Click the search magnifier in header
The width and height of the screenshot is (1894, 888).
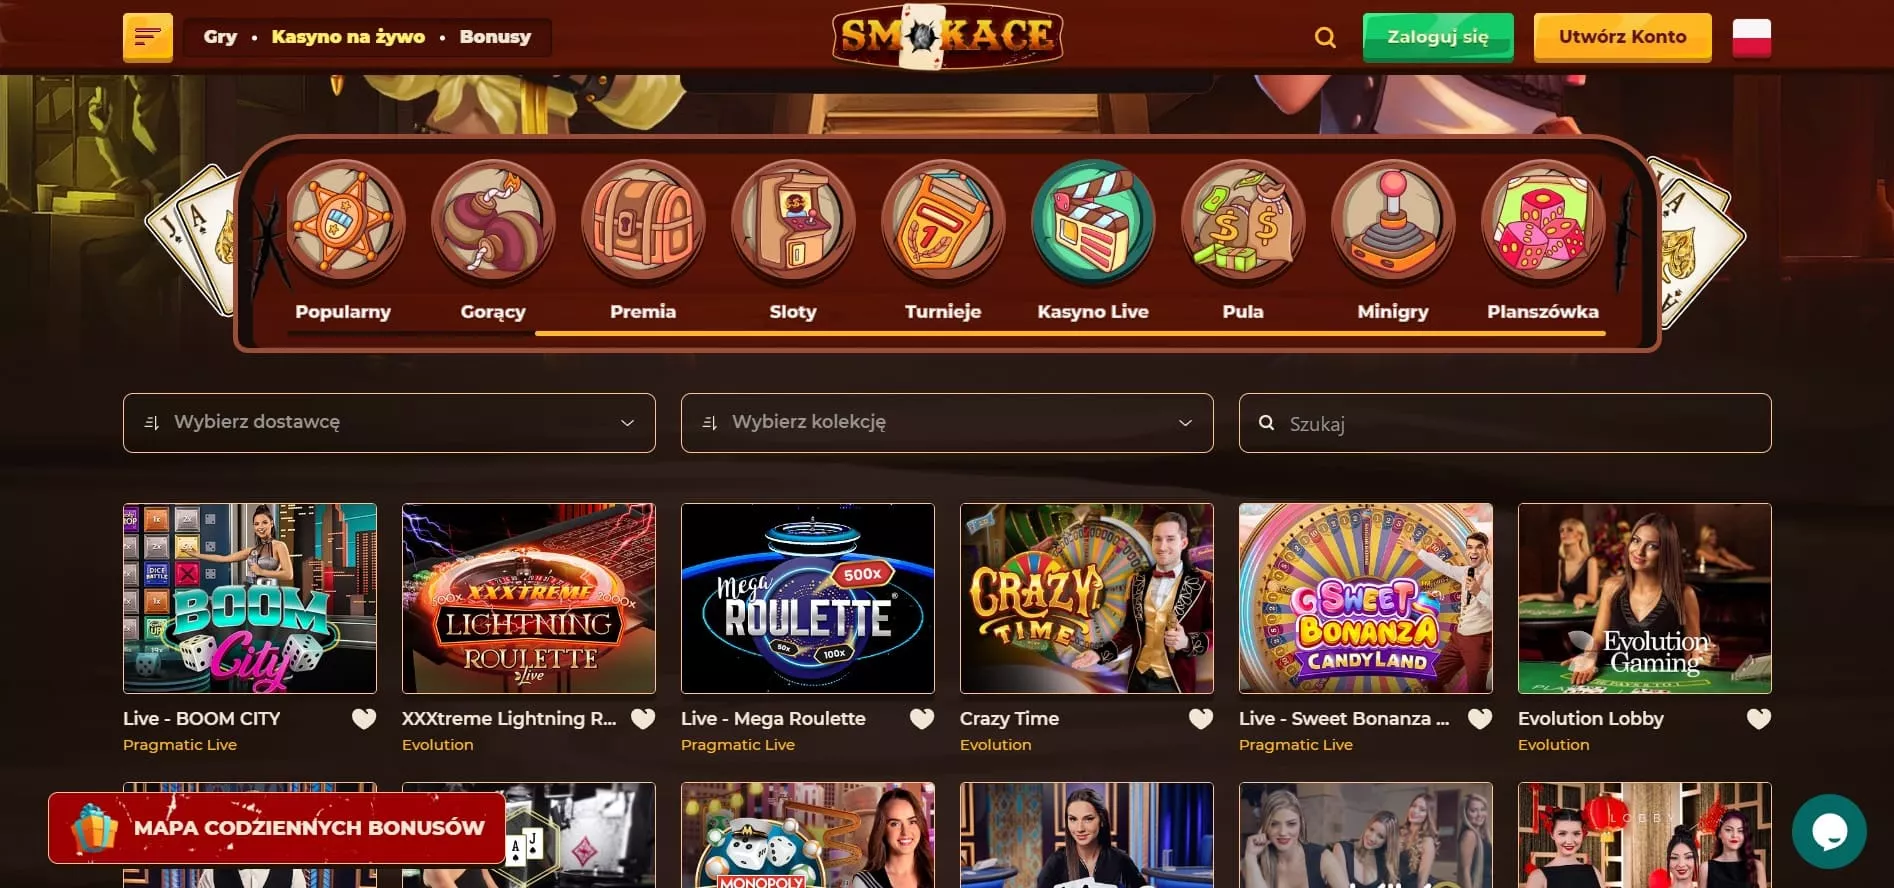click(1325, 38)
